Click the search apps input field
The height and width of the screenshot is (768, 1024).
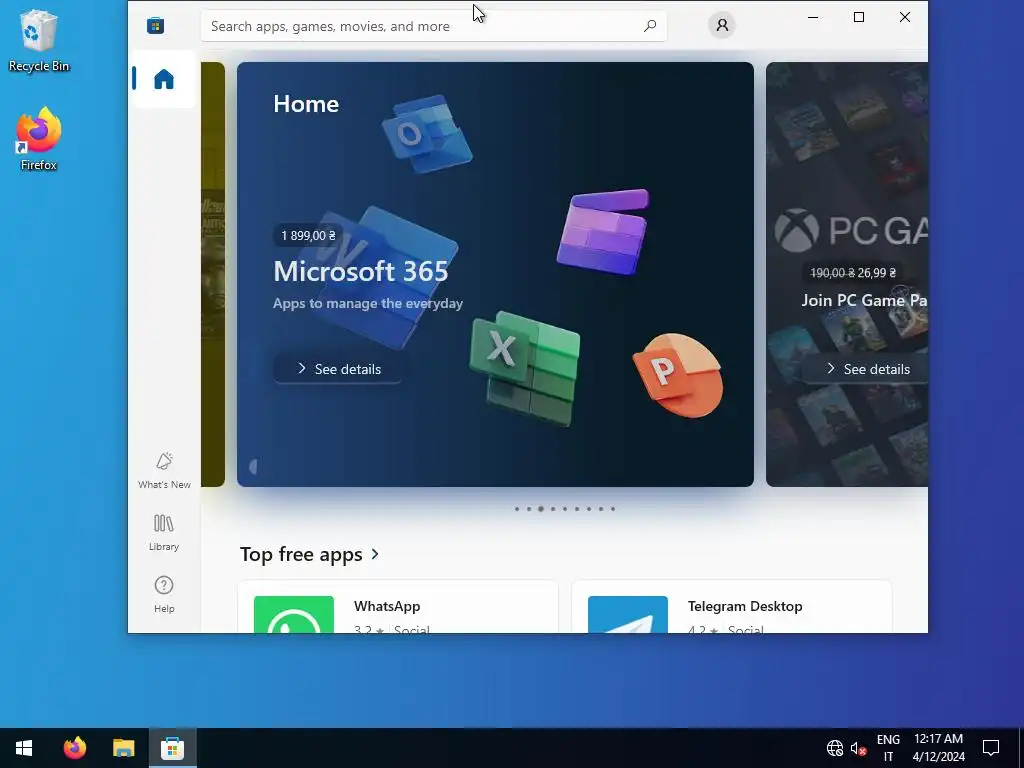434,26
